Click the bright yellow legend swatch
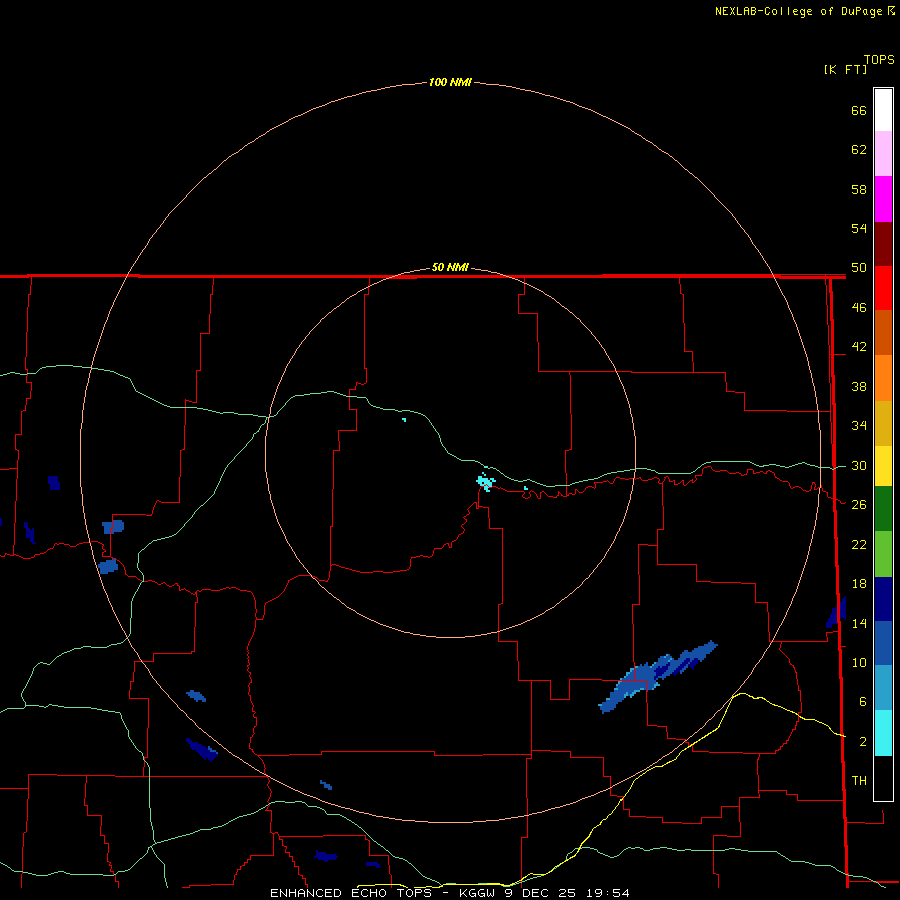 [883, 466]
